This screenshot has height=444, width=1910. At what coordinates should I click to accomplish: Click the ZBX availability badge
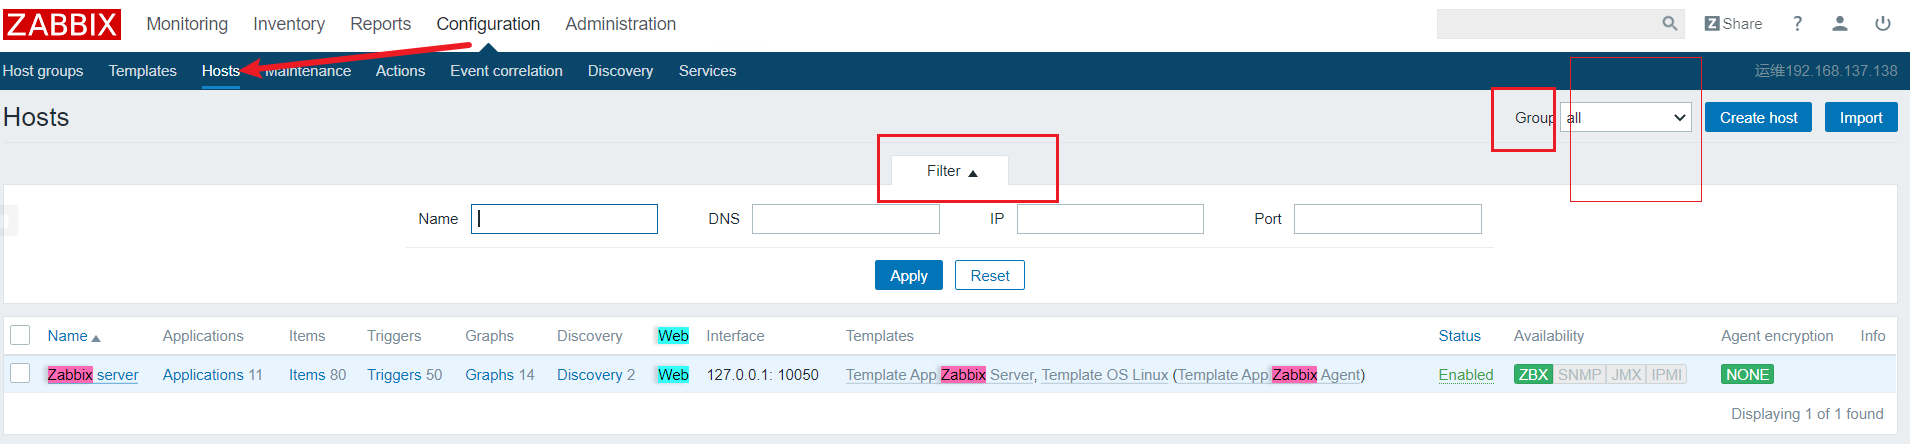pyautogui.click(x=1533, y=375)
